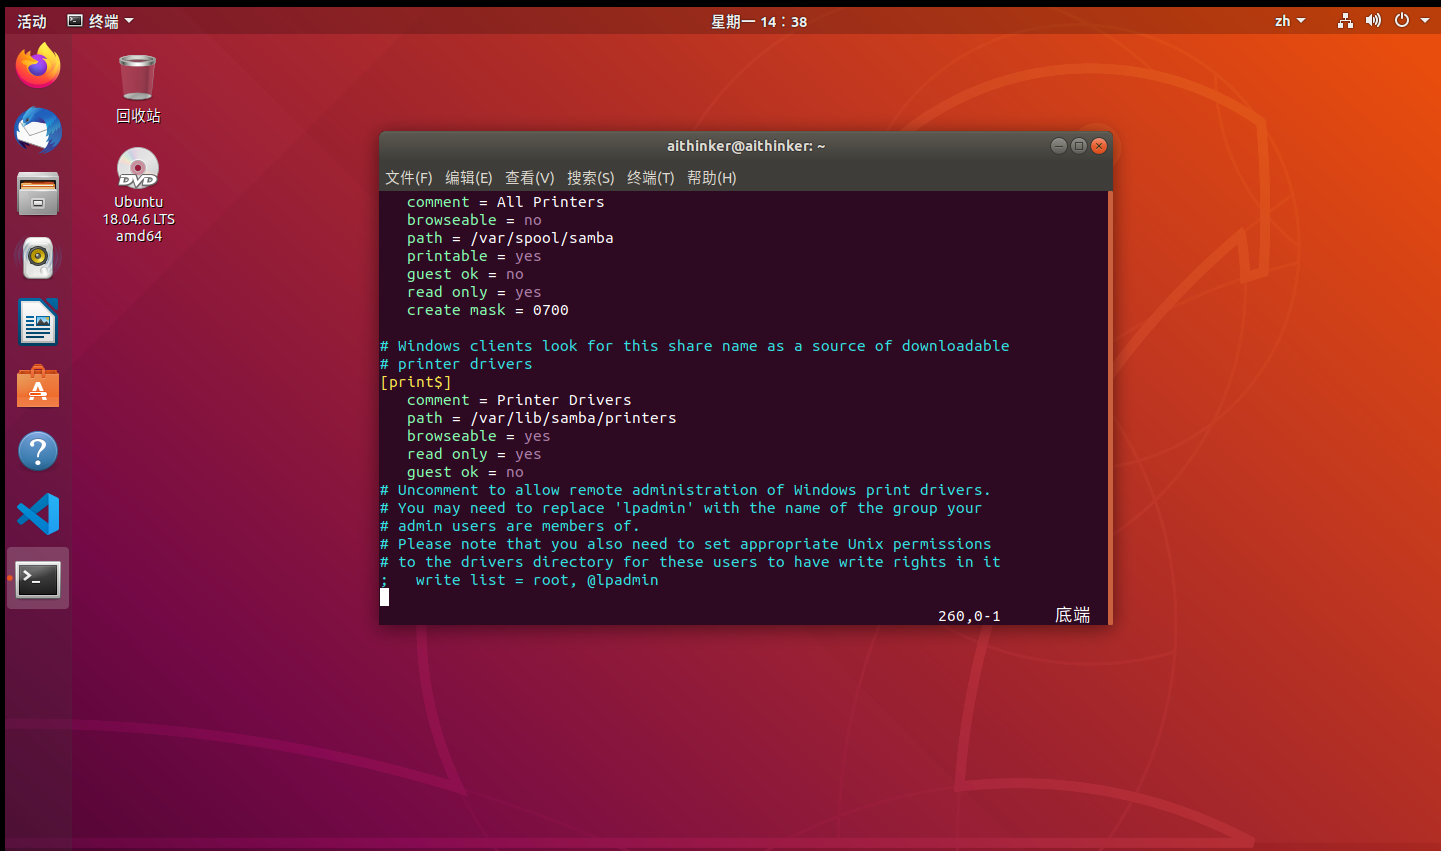Minimize the terminal window
The image size is (1441, 851).
[1059, 146]
